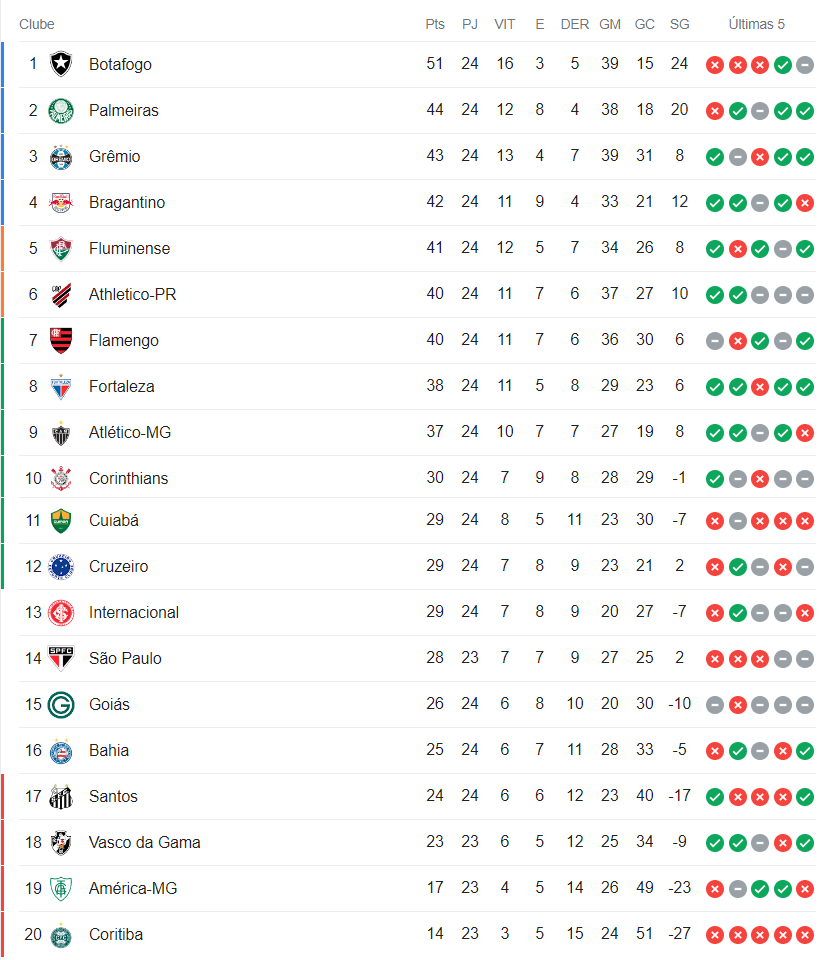The width and height of the screenshot is (830, 960).
Task: Click the São Paulo club crest icon
Action: (x=61, y=658)
